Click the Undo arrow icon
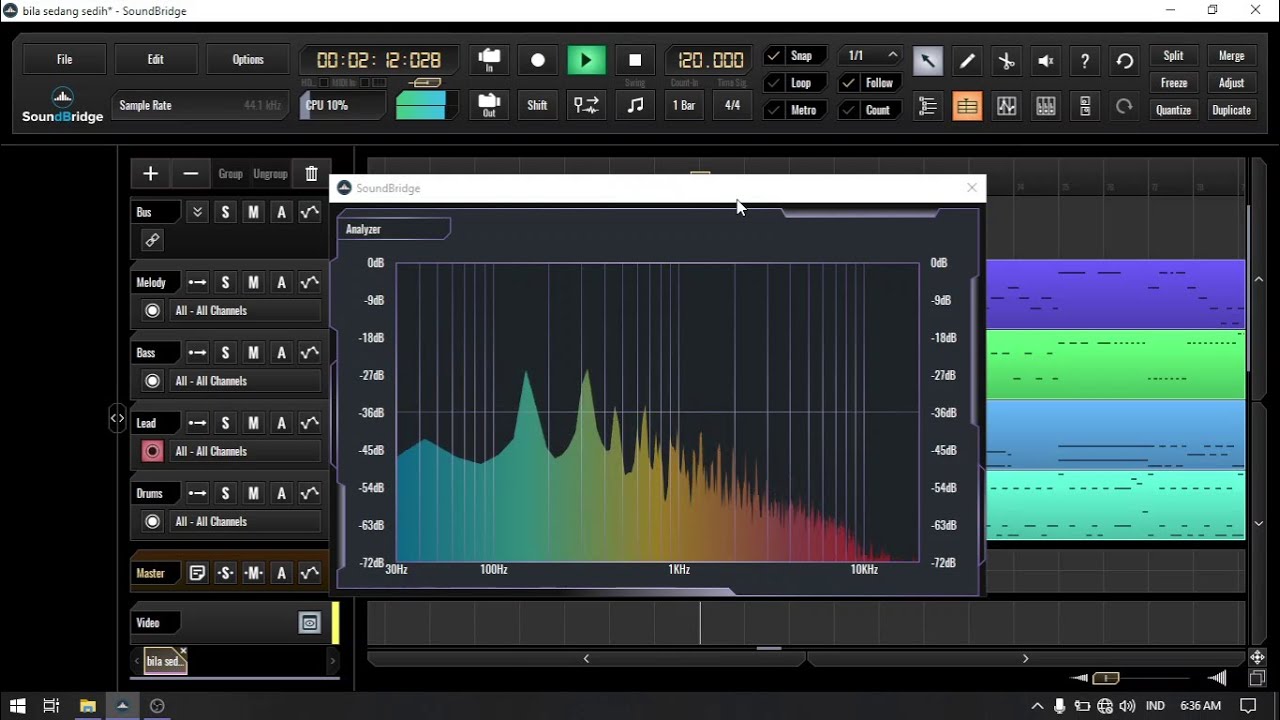 pyautogui.click(x=1124, y=61)
